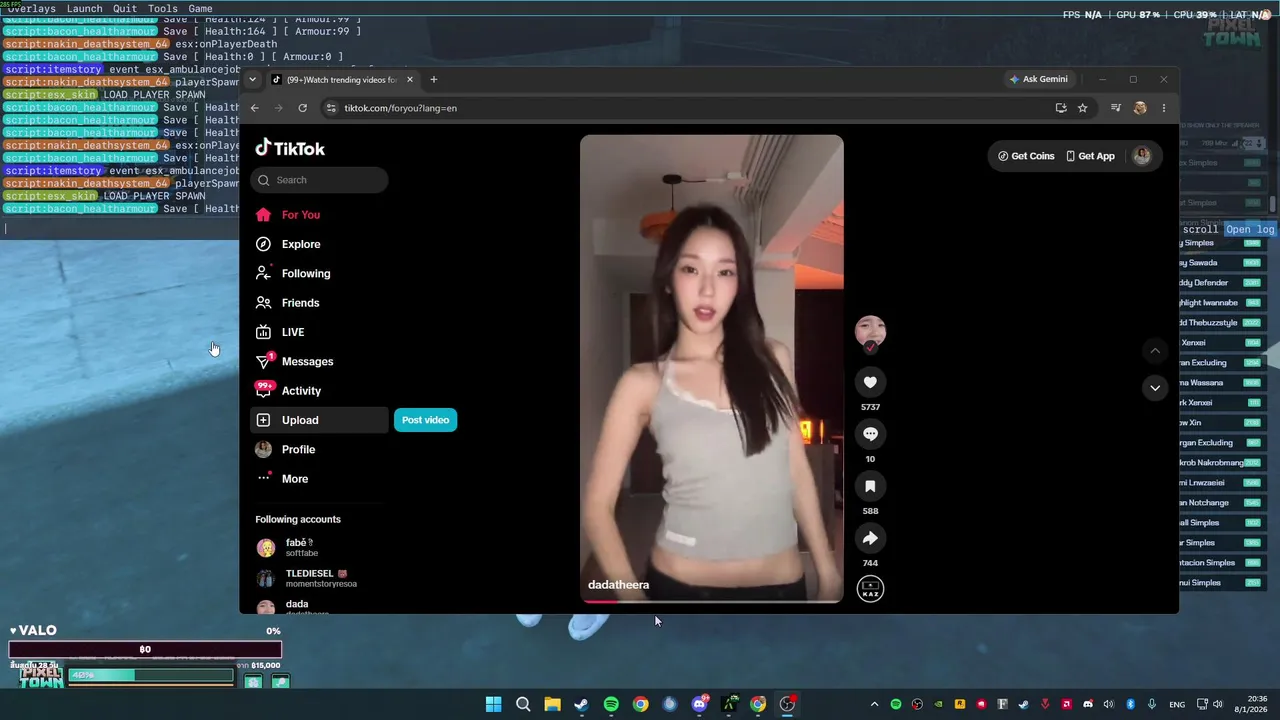The width and height of the screenshot is (1280, 720).
Task: Click the Ask Gemini button in Chrome
Action: tap(1038, 80)
